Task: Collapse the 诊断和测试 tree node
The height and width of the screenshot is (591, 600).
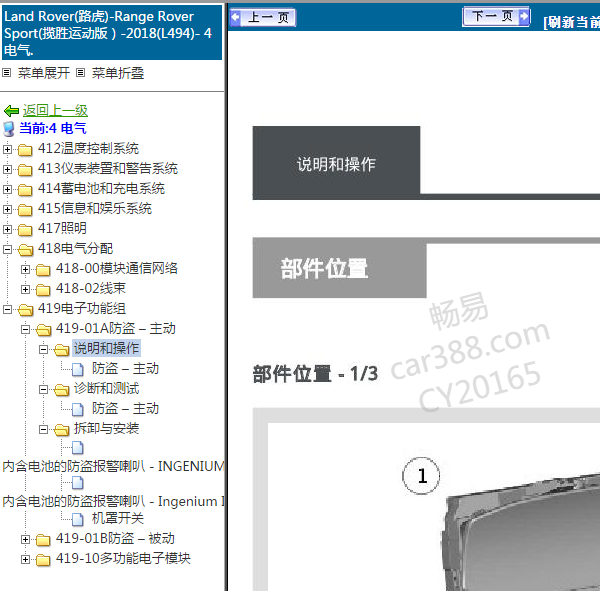Action: click(x=43, y=389)
